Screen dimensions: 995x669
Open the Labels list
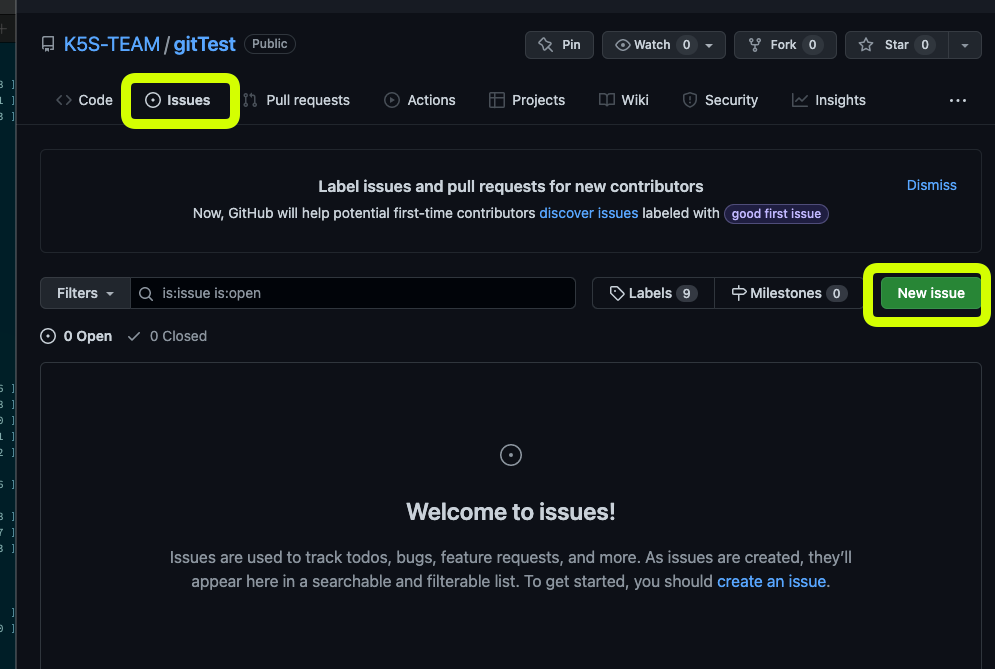653,293
